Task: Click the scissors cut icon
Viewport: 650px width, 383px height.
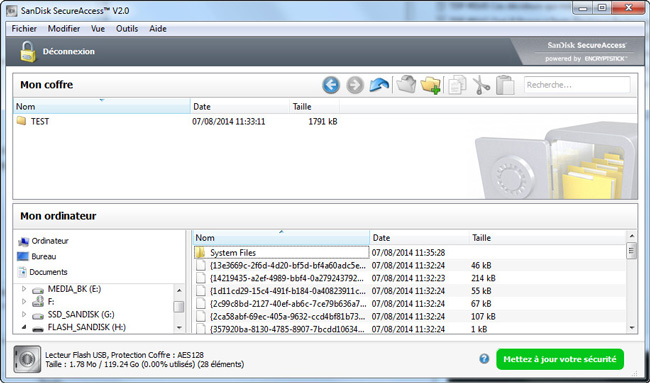Action: tap(481, 85)
